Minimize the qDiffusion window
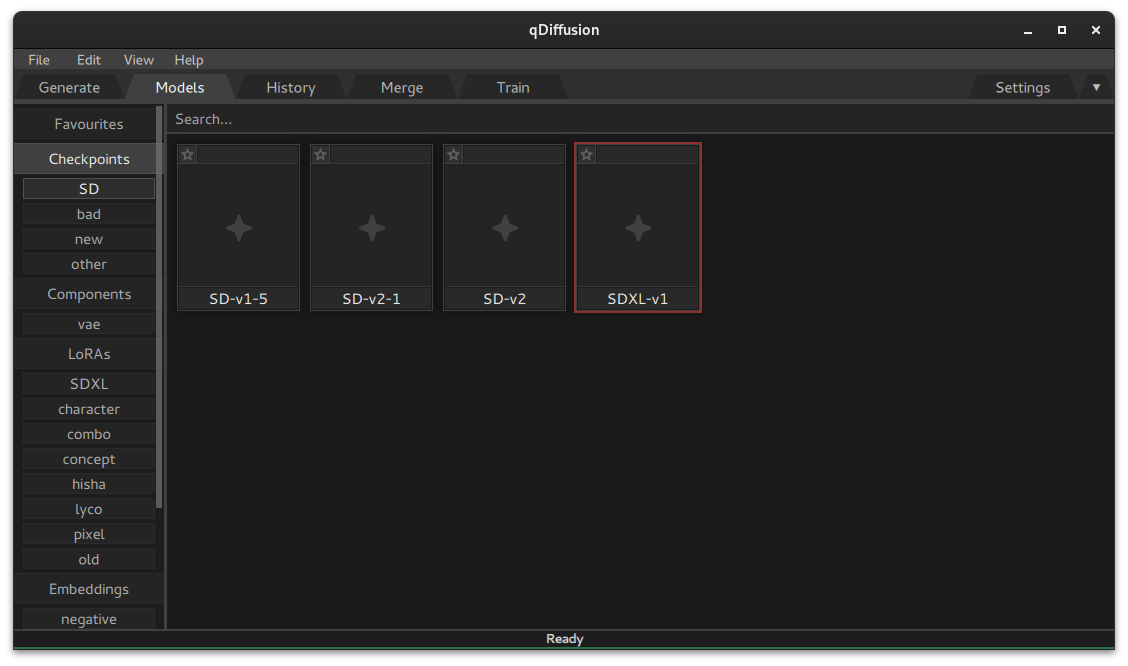The height and width of the screenshot is (666, 1128). (1028, 30)
